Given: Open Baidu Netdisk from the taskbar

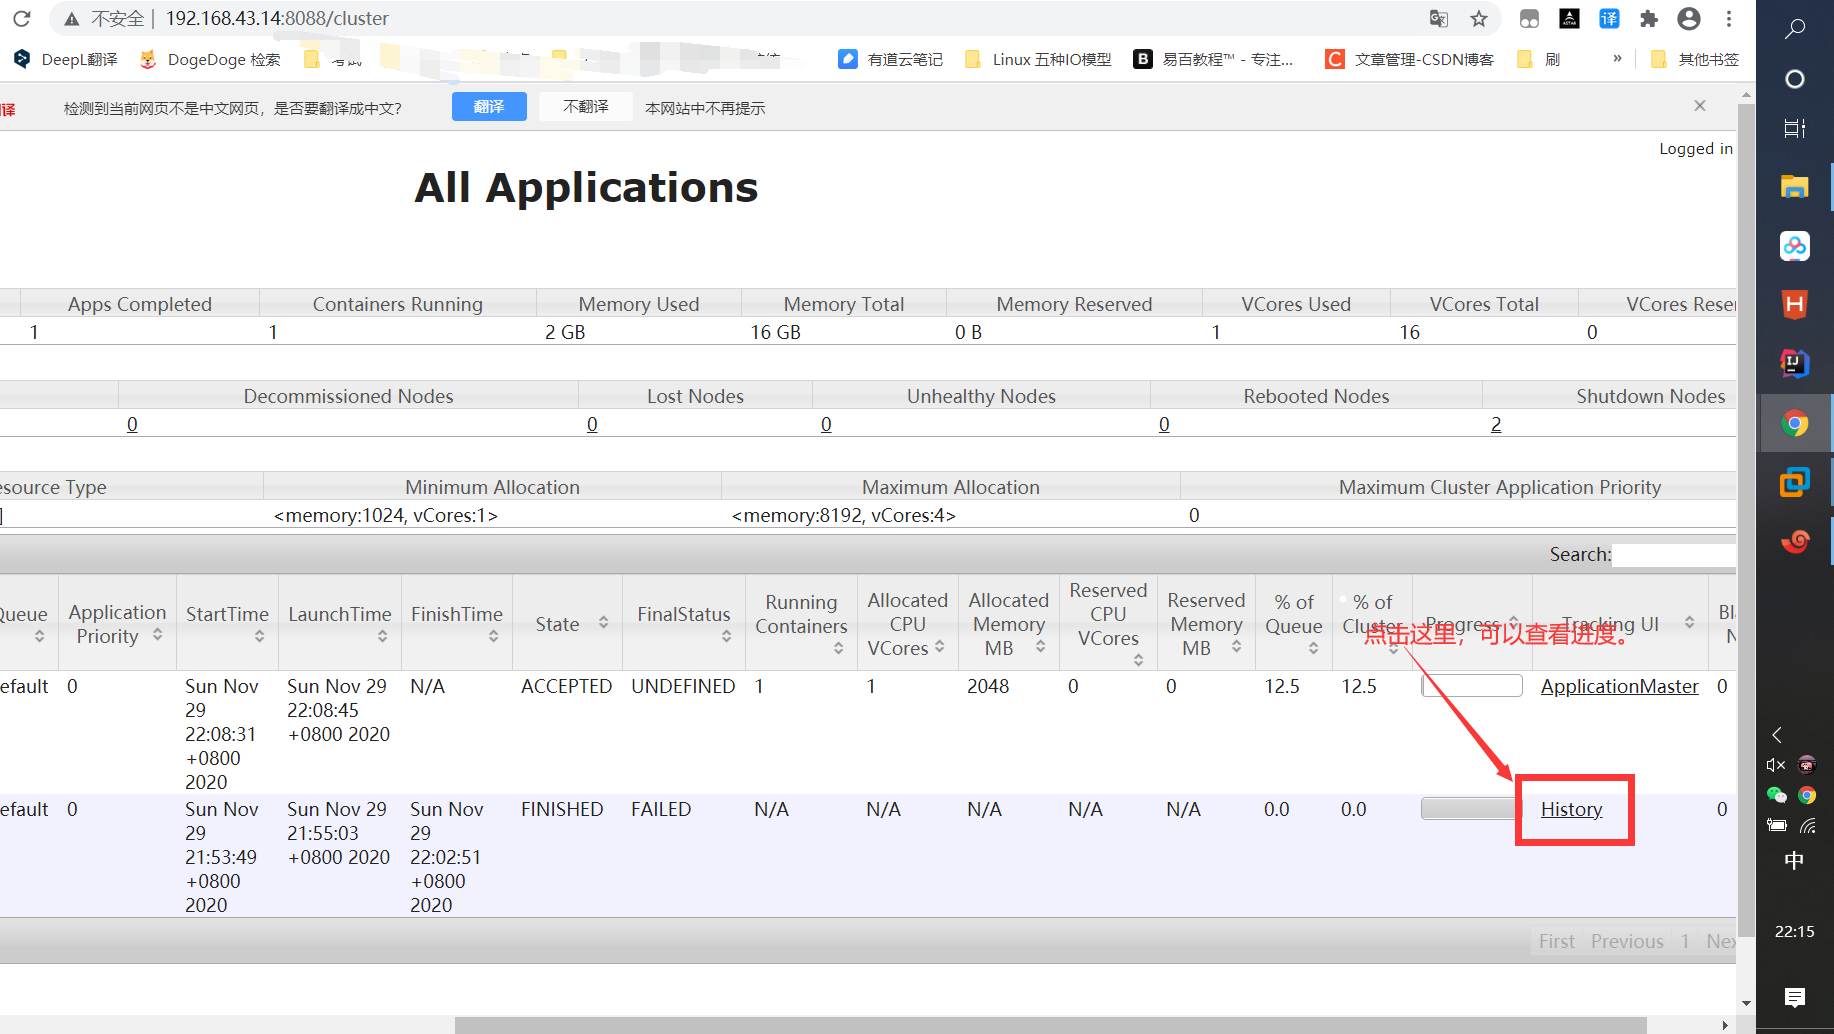Looking at the screenshot, I should coord(1795,246).
